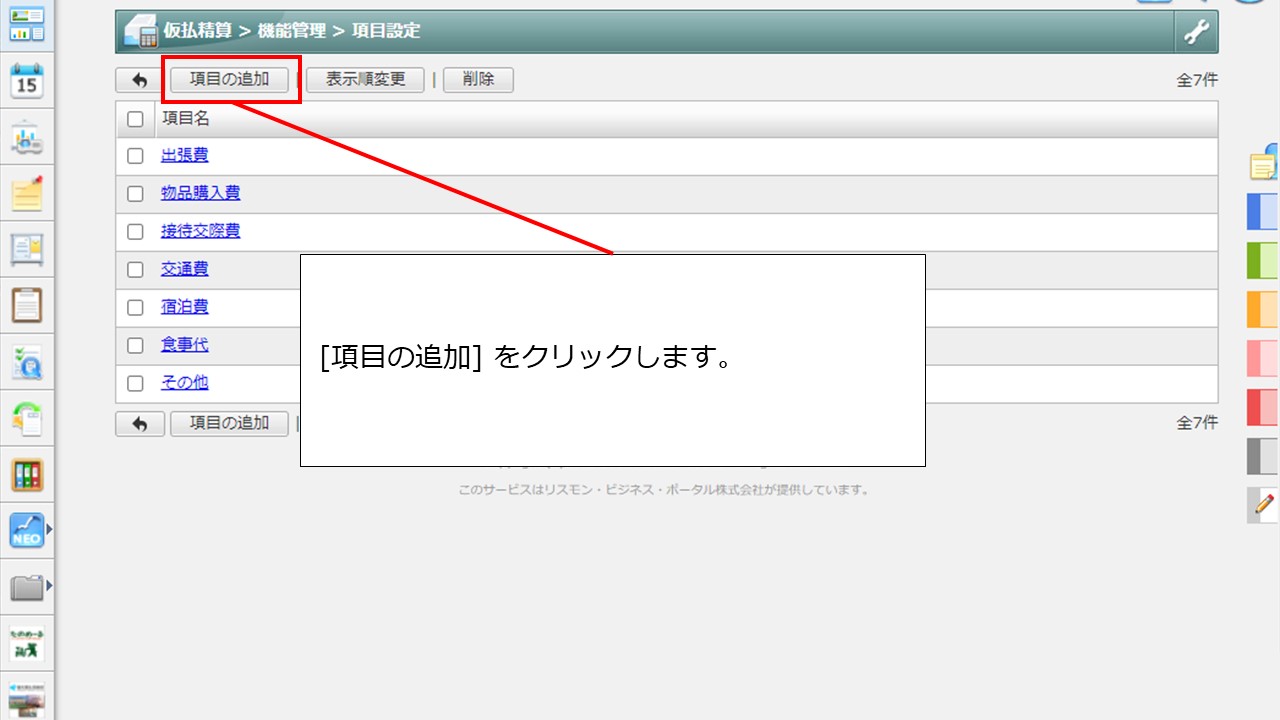Click the wrench settings icon in header
The width and height of the screenshot is (1280, 720).
(1196, 32)
